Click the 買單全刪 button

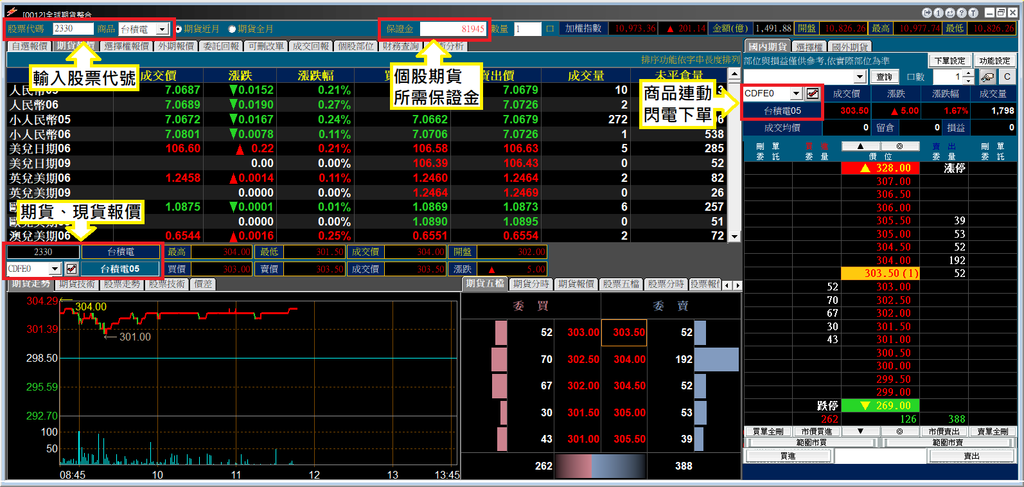pos(769,432)
